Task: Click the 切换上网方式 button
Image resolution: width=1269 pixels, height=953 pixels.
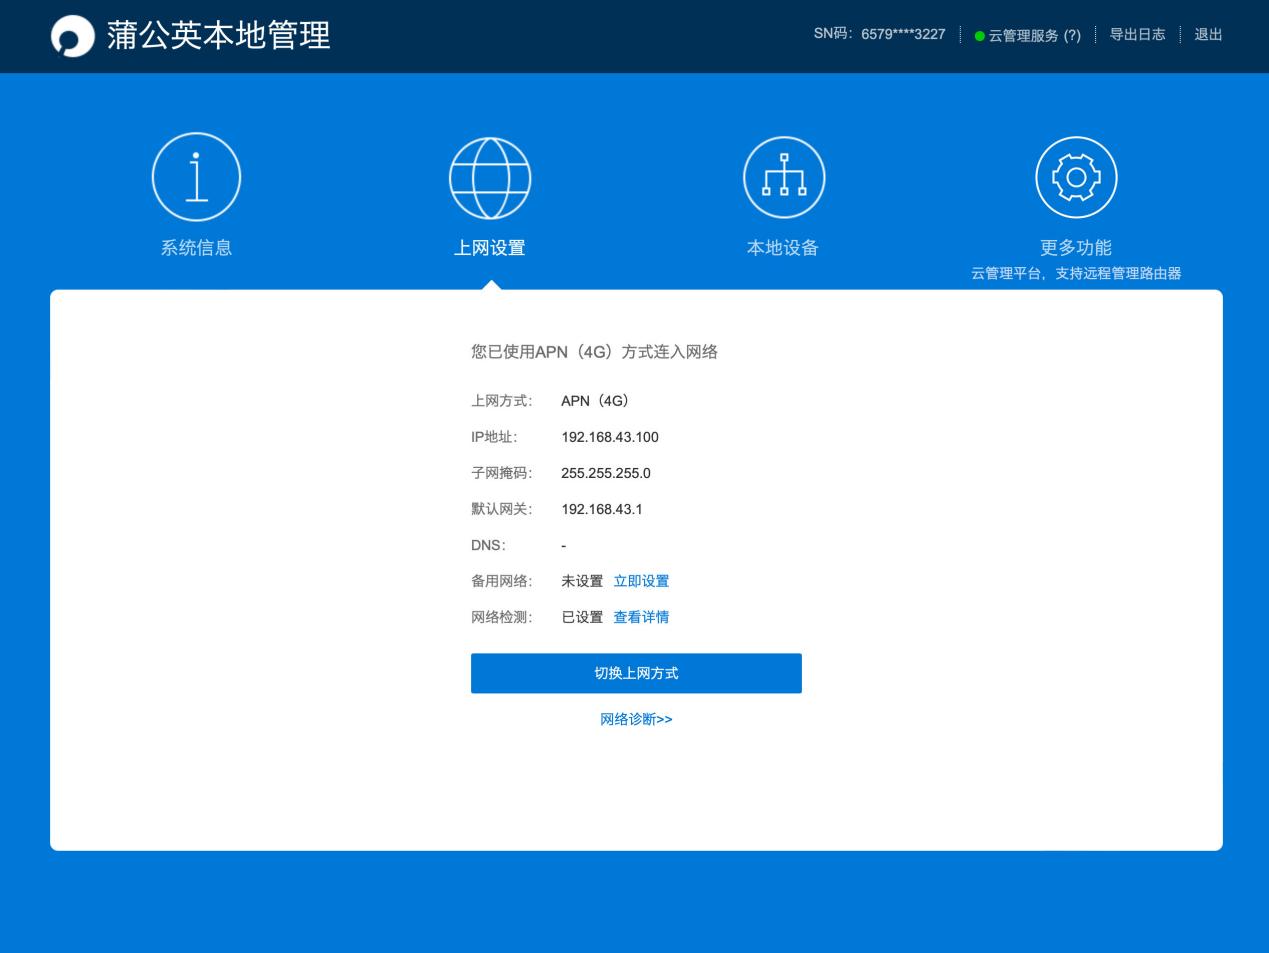Action: tap(636, 673)
